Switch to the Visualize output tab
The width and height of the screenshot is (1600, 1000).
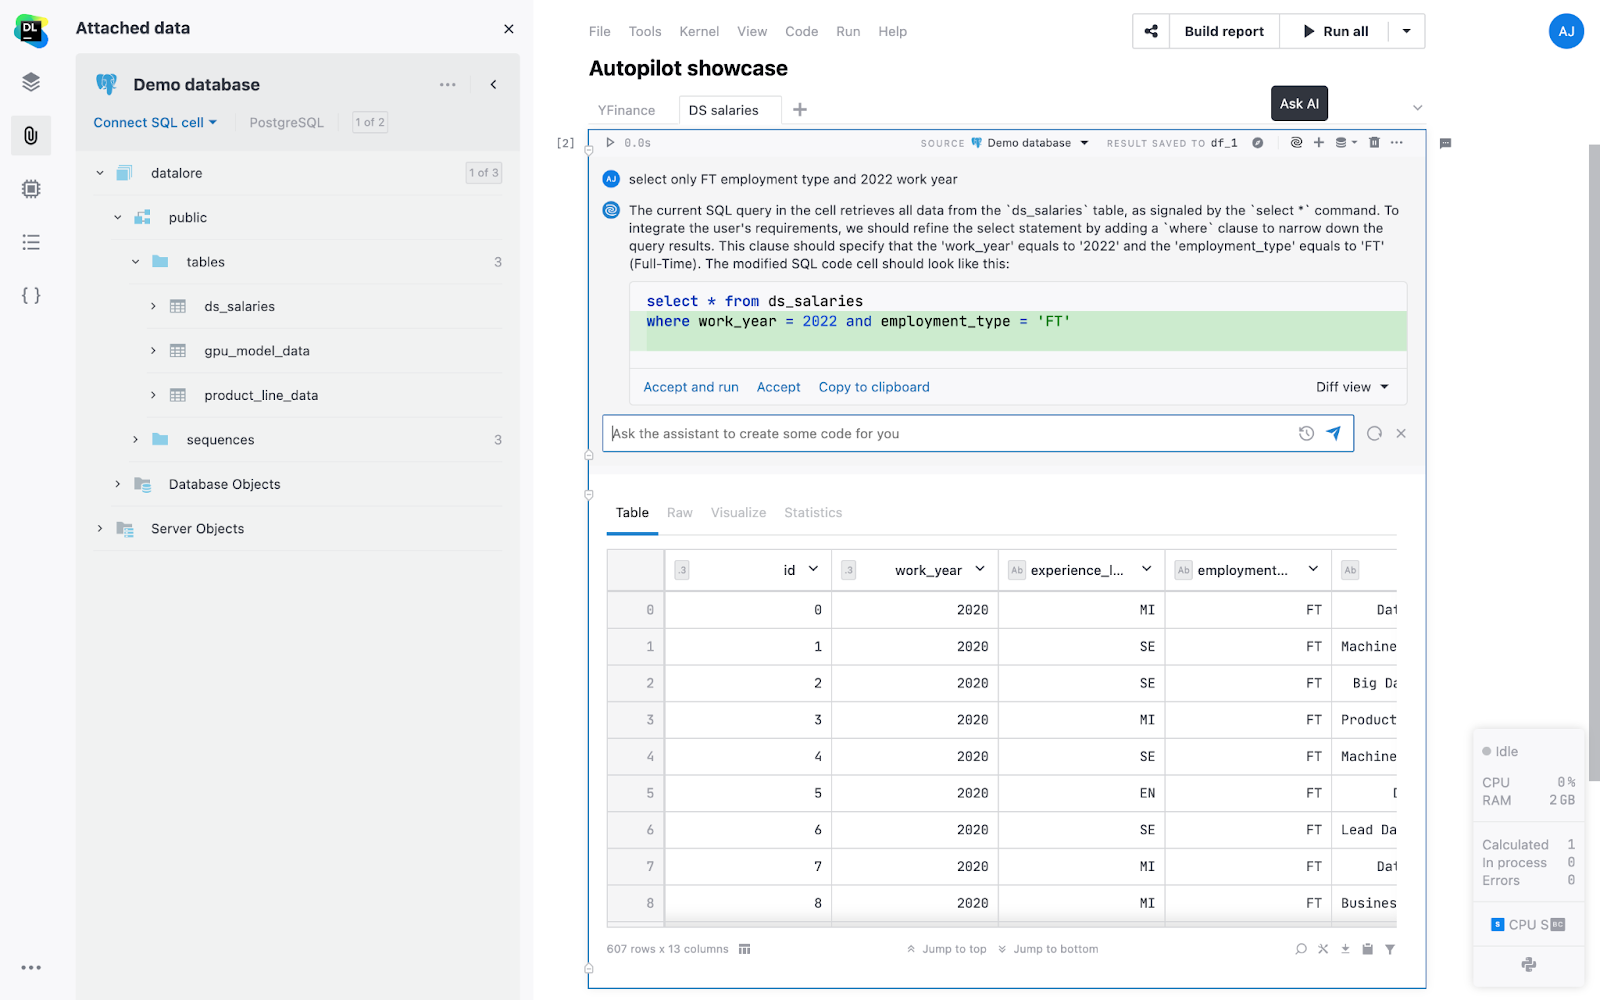tap(738, 513)
